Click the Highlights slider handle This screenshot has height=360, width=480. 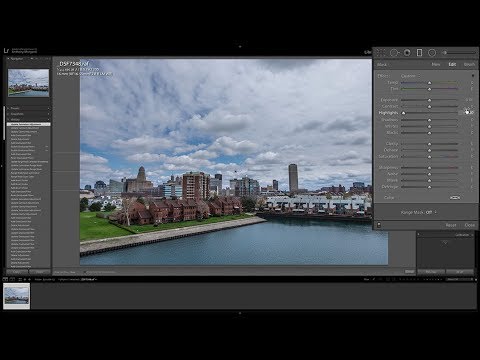point(403,113)
